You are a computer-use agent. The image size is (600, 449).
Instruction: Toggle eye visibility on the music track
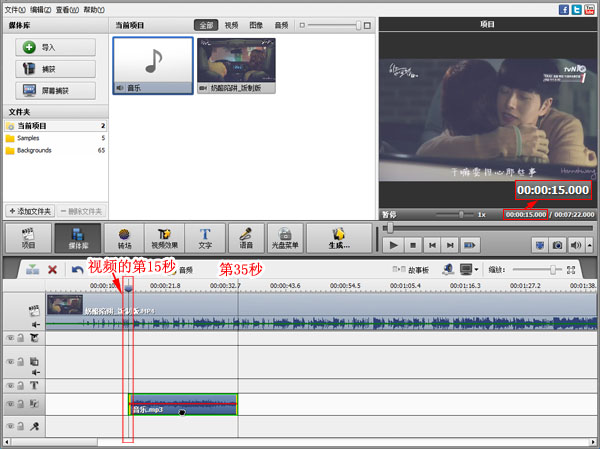pos(10,404)
